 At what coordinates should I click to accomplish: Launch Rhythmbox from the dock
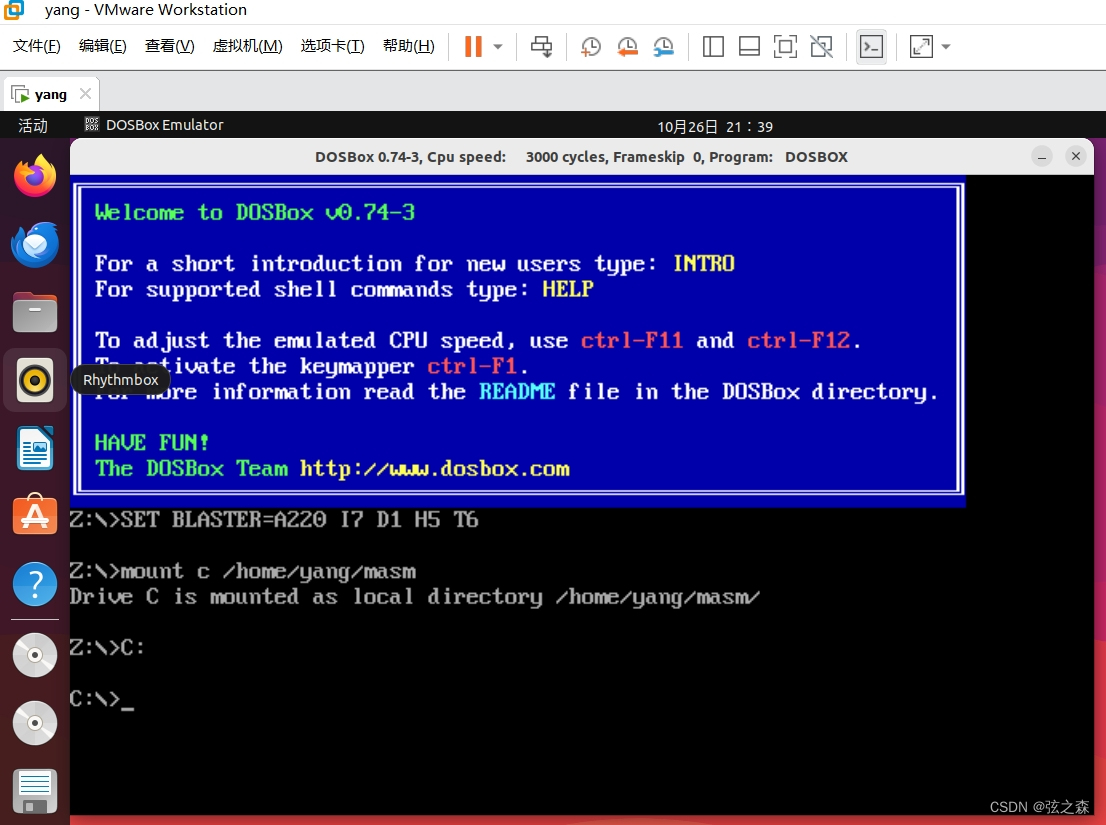pyautogui.click(x=35, y=380)
